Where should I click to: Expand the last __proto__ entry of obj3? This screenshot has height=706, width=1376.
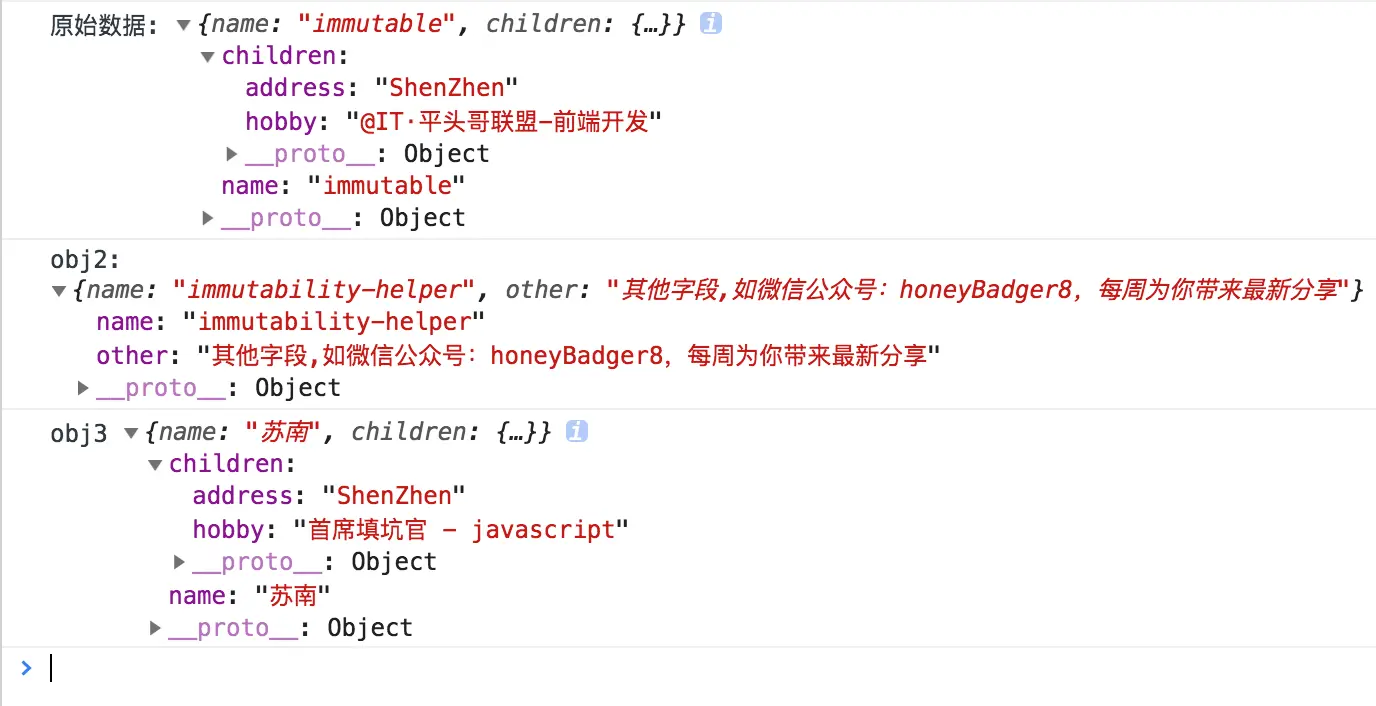pos(155,627)
